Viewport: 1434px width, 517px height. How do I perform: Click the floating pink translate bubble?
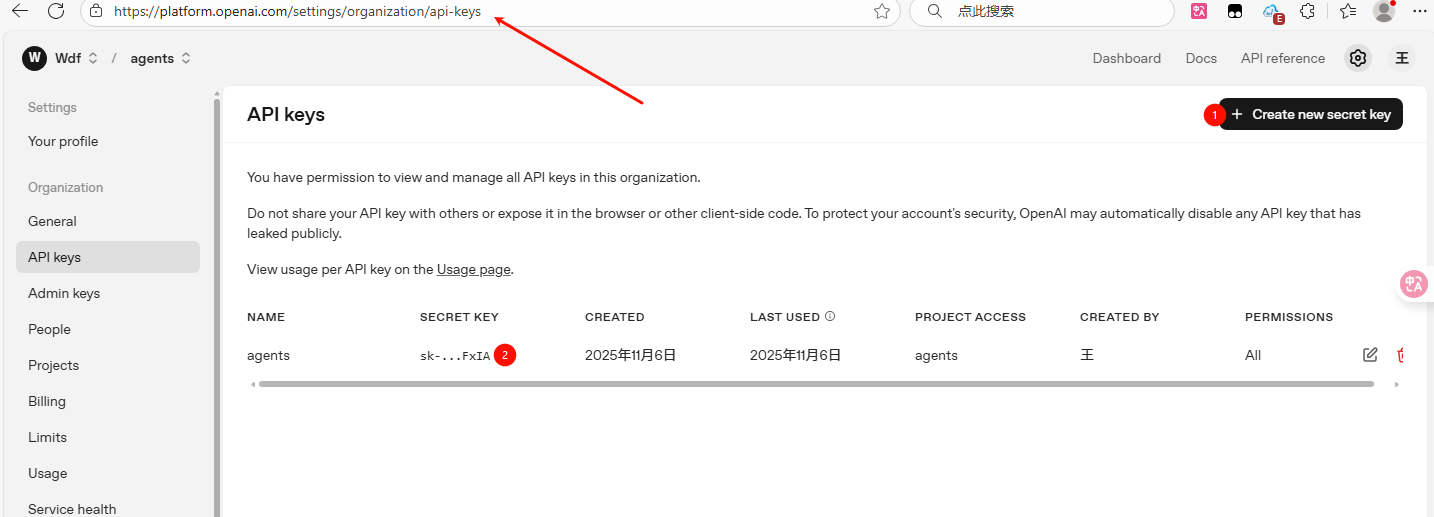click(1414, 285)
